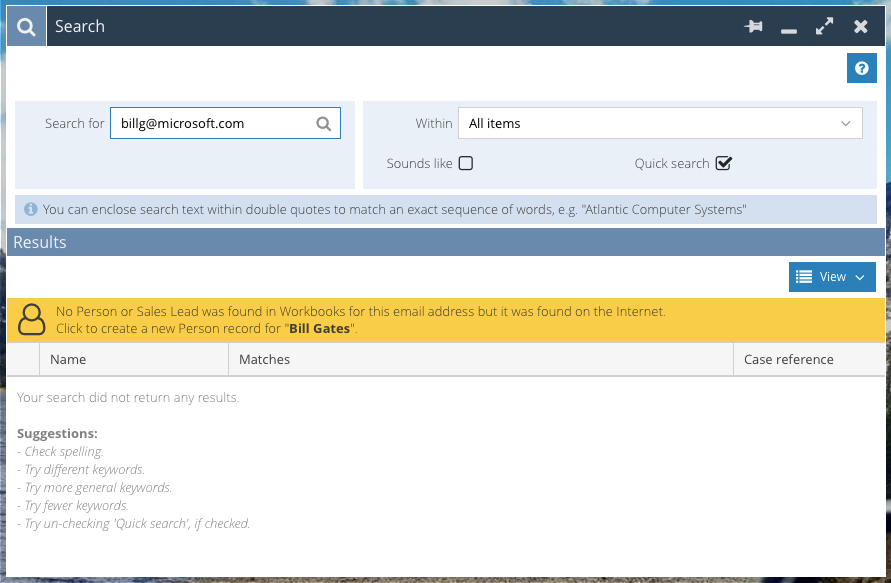Image resolution: width=891 pixels, height=583 pixels.
Task: Pin the Search window with the pin icon
Action: pyautogui.click(x=753, y=26)
